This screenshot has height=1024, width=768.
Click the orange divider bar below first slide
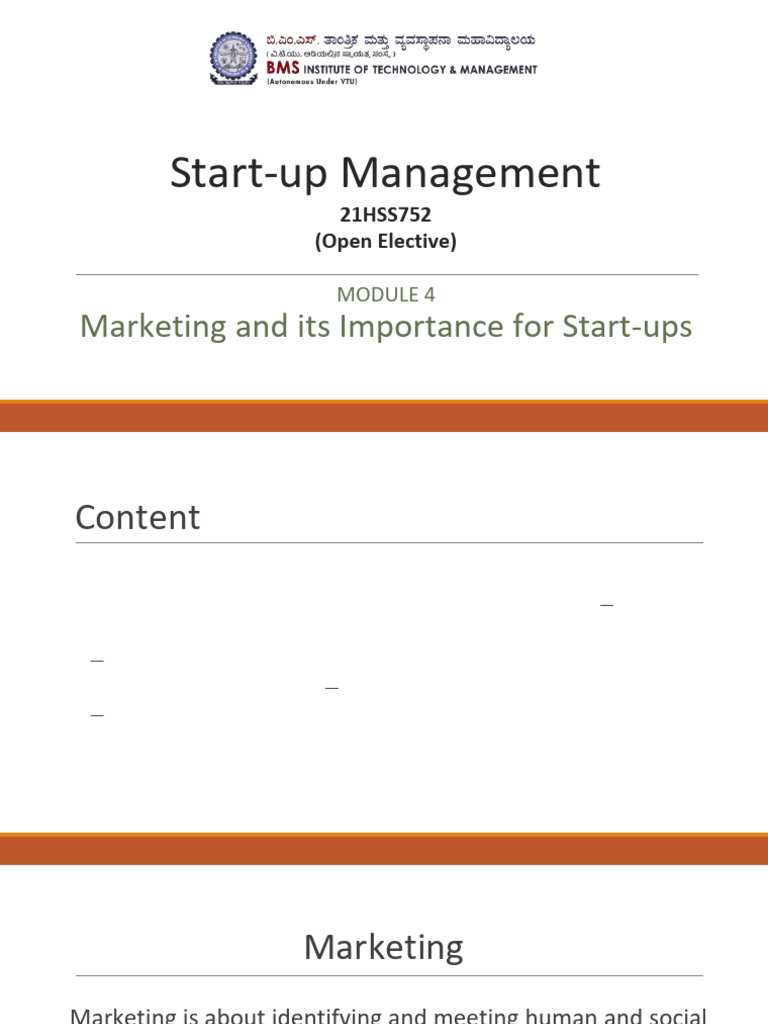point(384,416)
